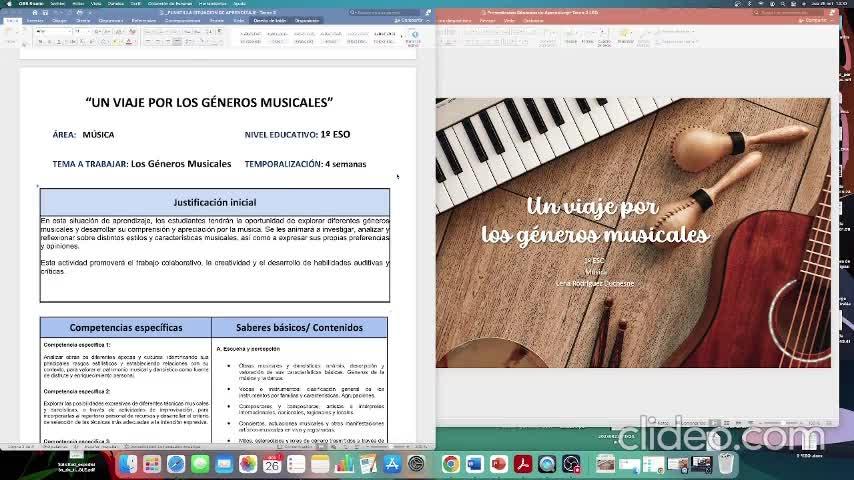
Task: Expand the Word styles gallery arrow
Action: point(401,36)
